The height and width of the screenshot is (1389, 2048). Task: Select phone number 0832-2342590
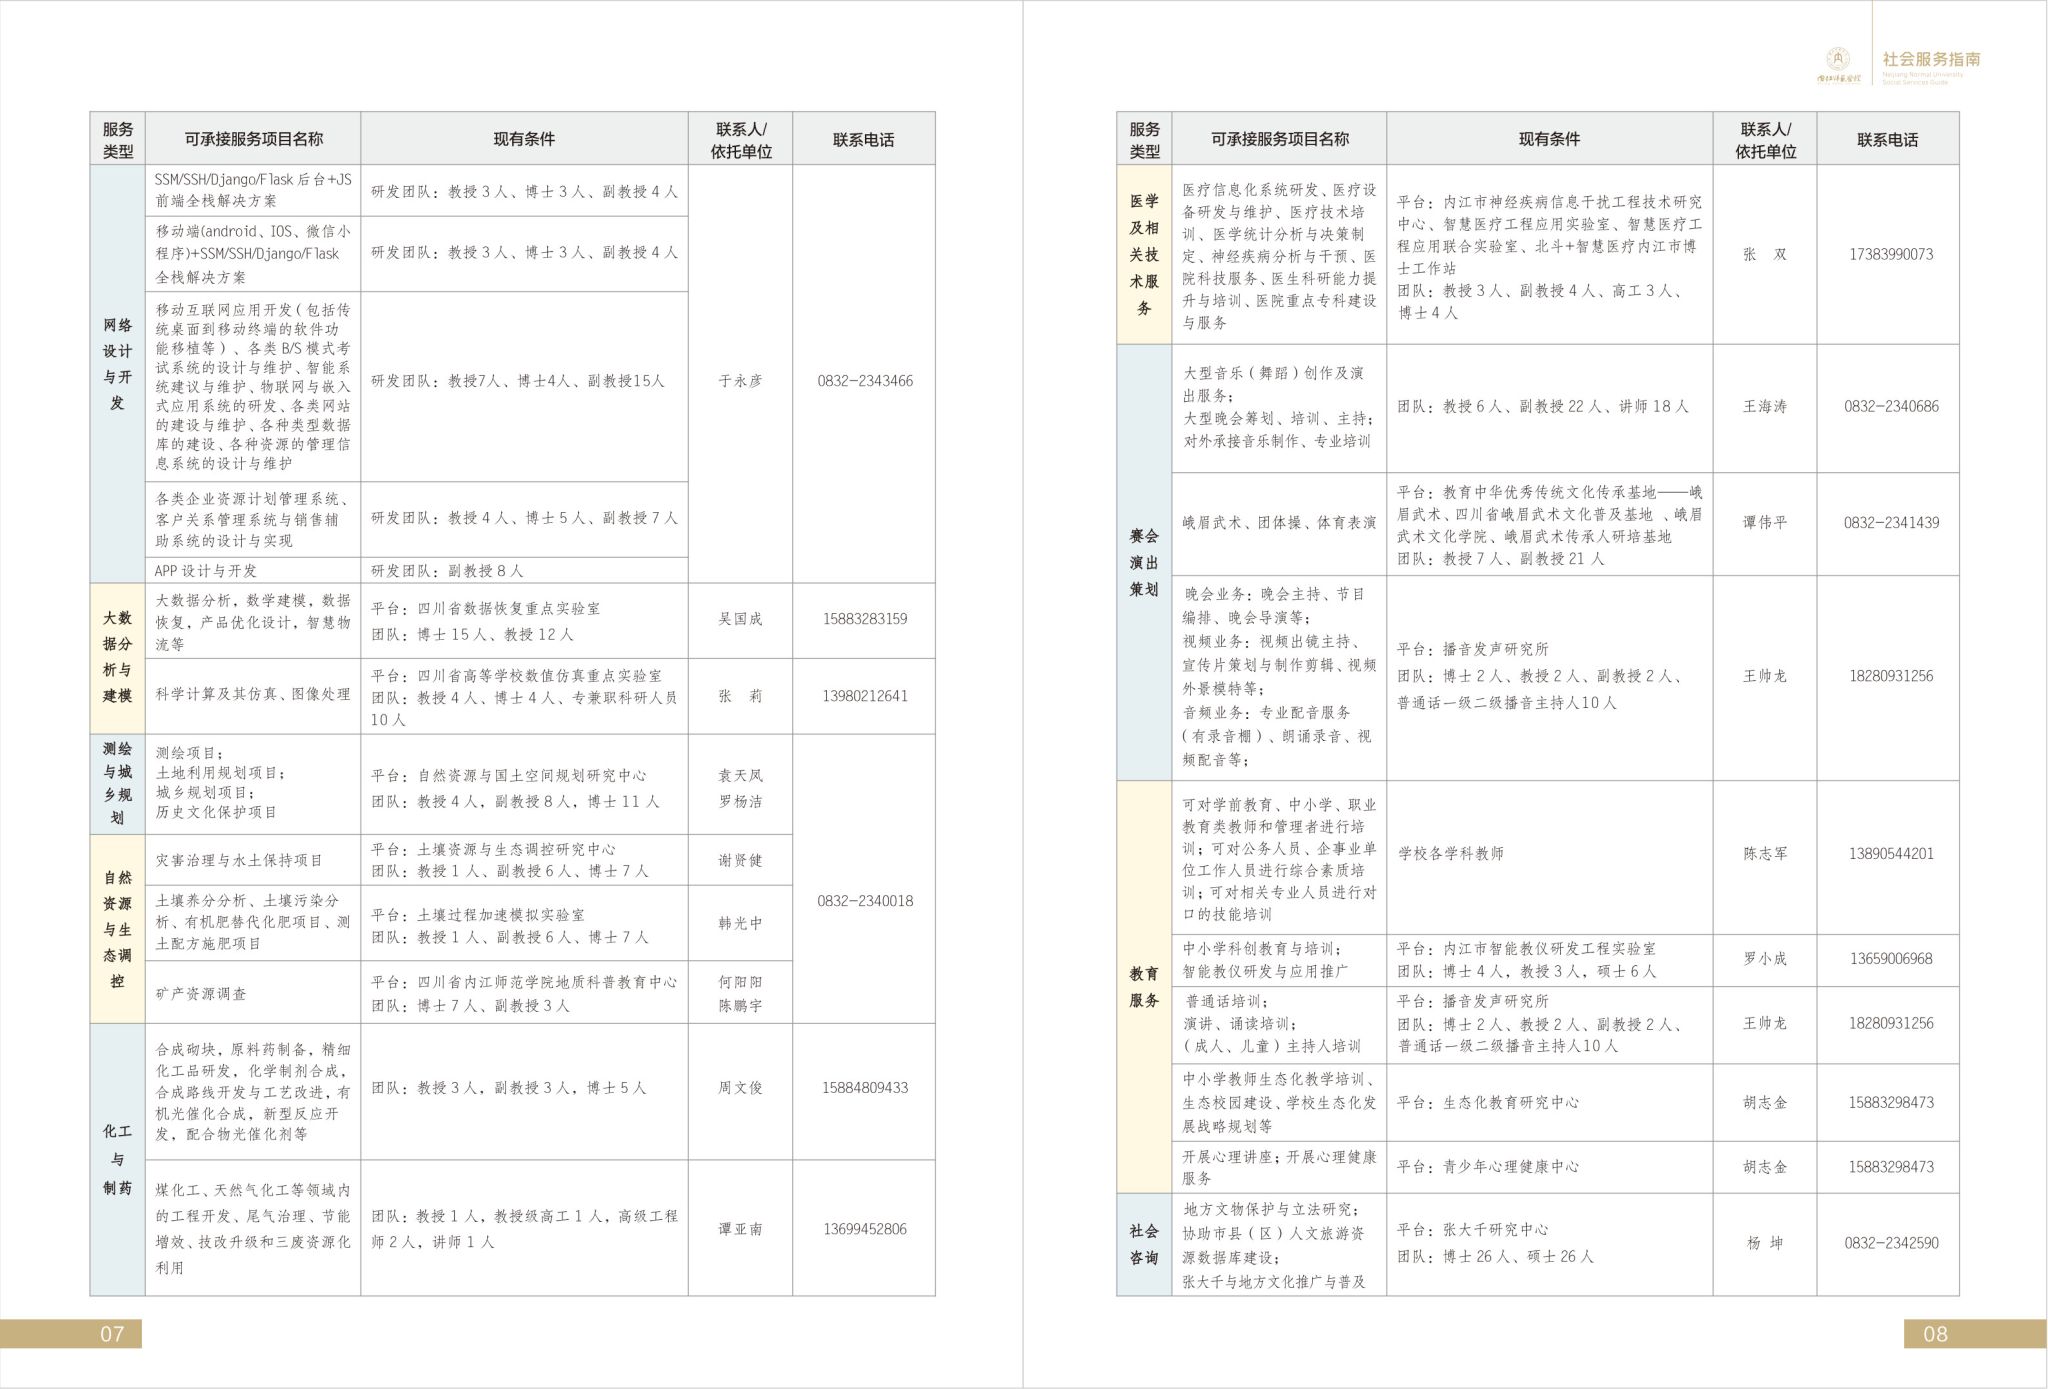coord(1891,1244)
